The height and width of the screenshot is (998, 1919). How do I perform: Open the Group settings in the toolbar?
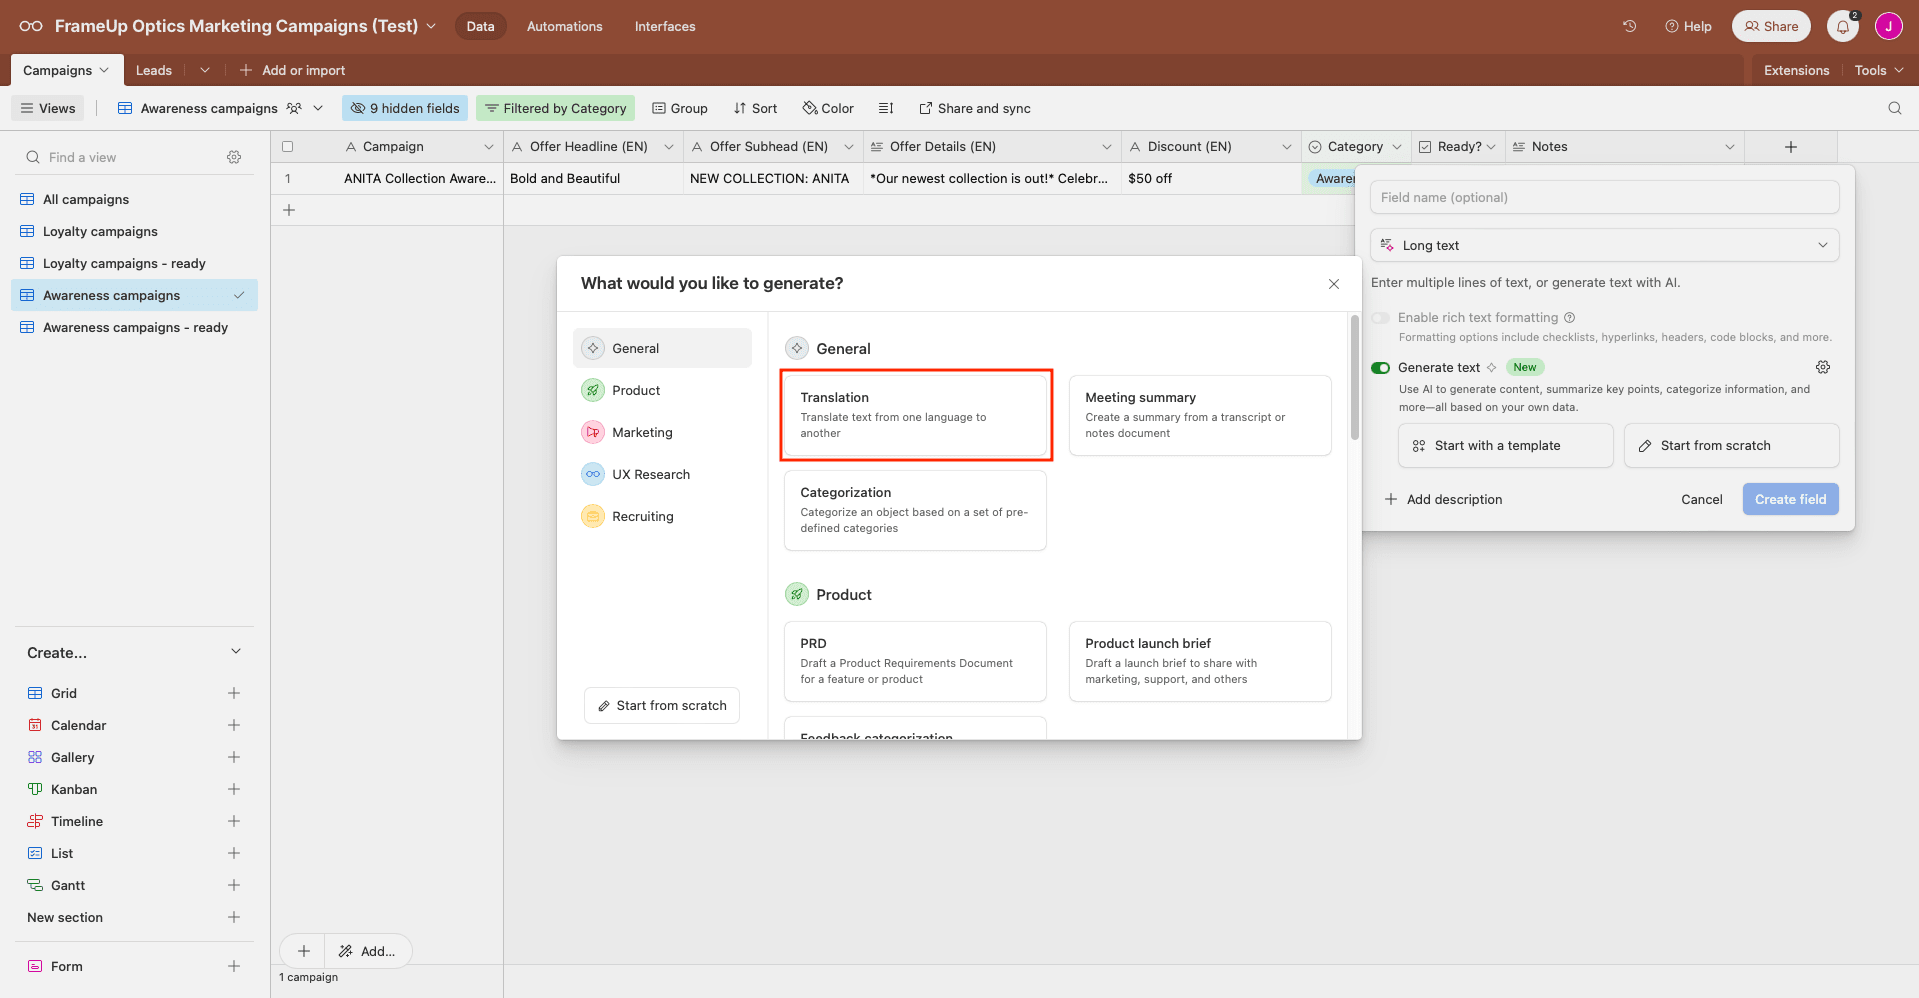click(x=679, y=108)
